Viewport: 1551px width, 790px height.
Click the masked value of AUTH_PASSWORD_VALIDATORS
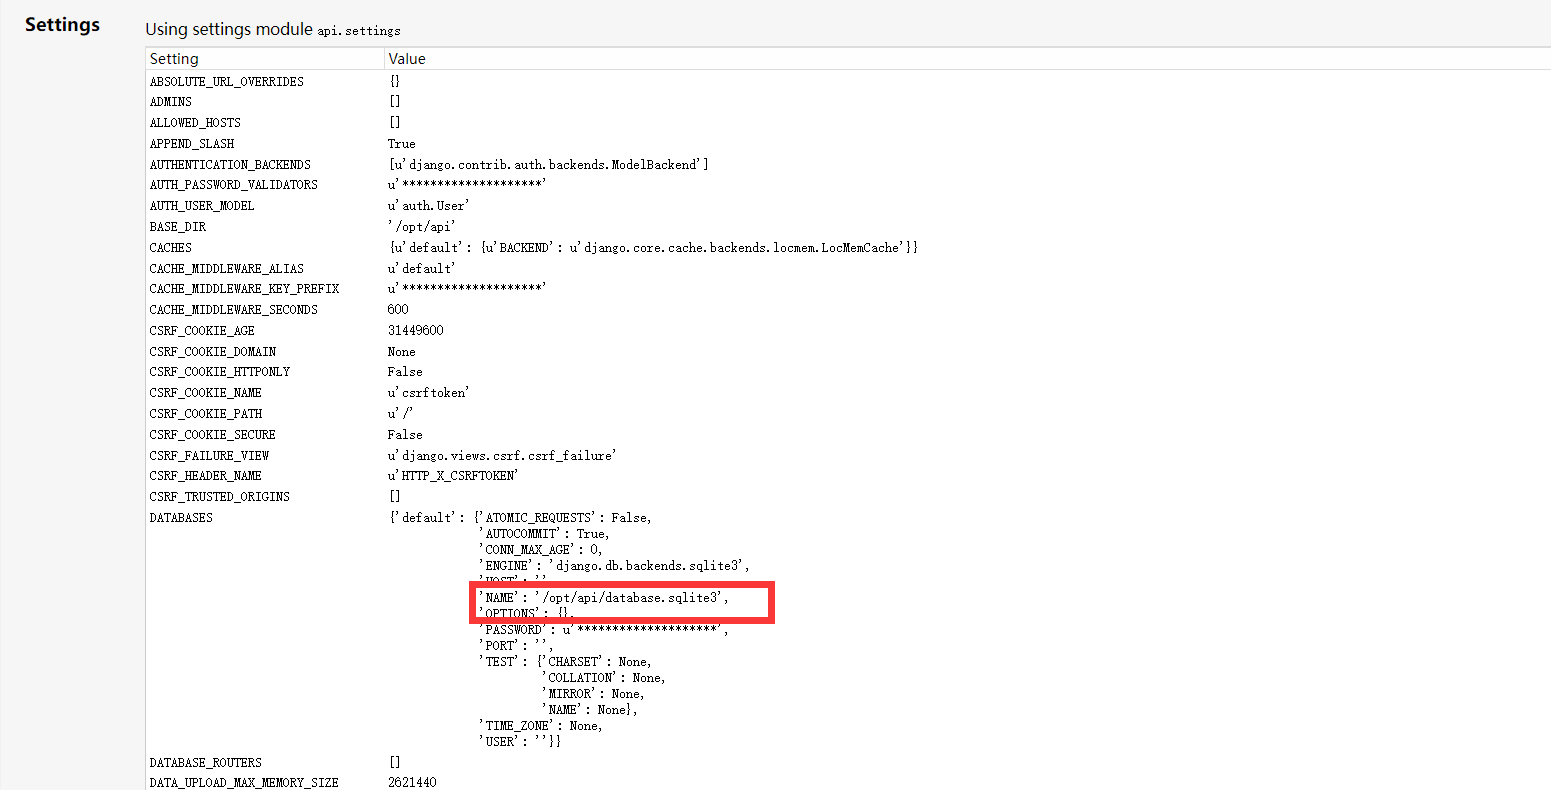point(467,185)
